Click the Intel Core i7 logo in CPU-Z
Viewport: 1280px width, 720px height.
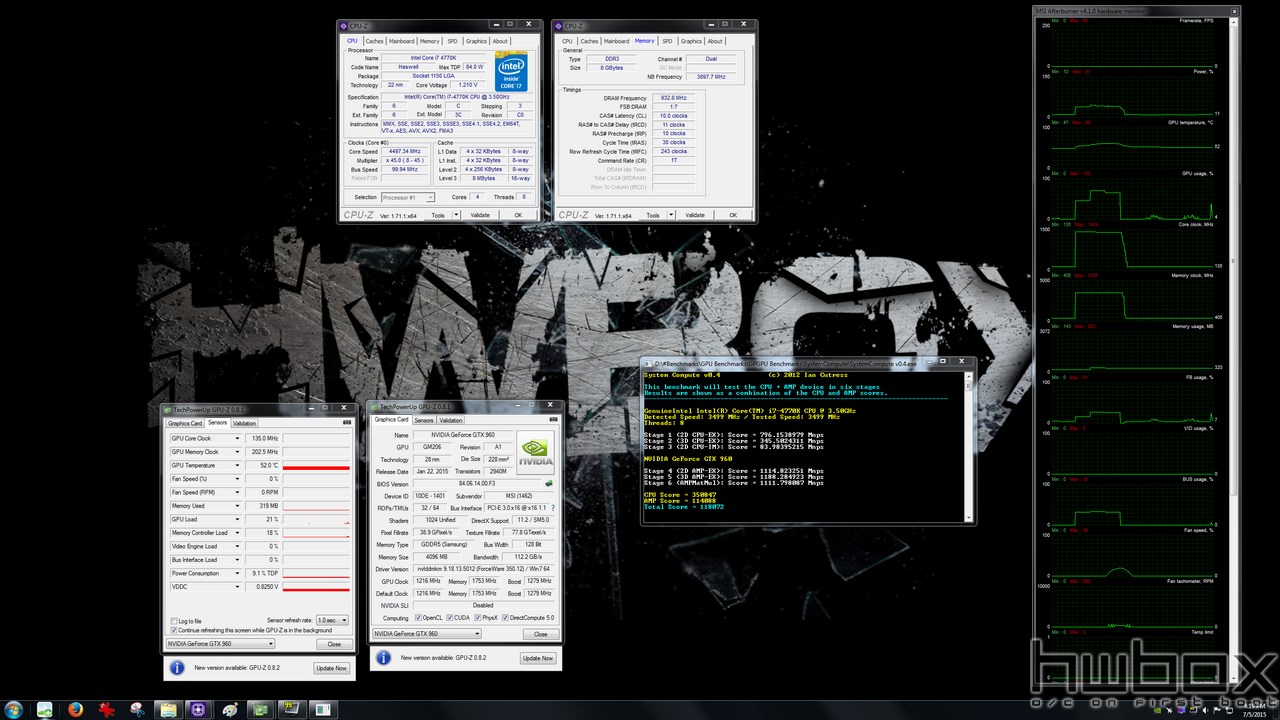[x=513, y=70]
